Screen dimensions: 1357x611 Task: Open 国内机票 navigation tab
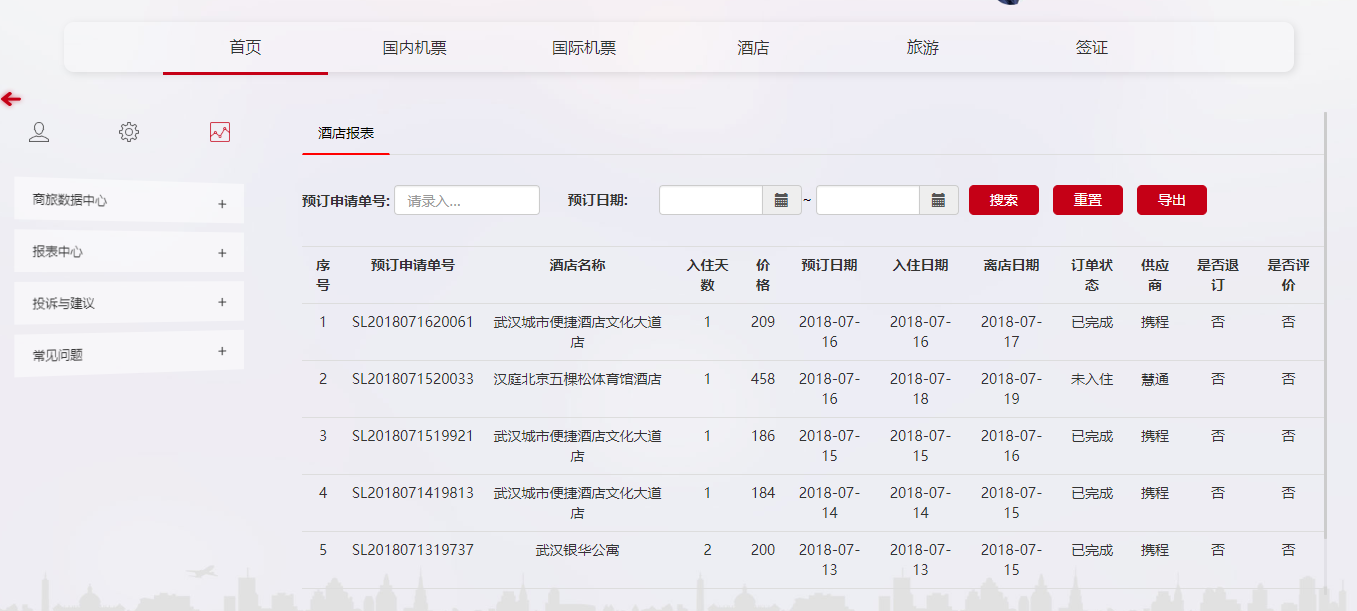click(414, 48)
